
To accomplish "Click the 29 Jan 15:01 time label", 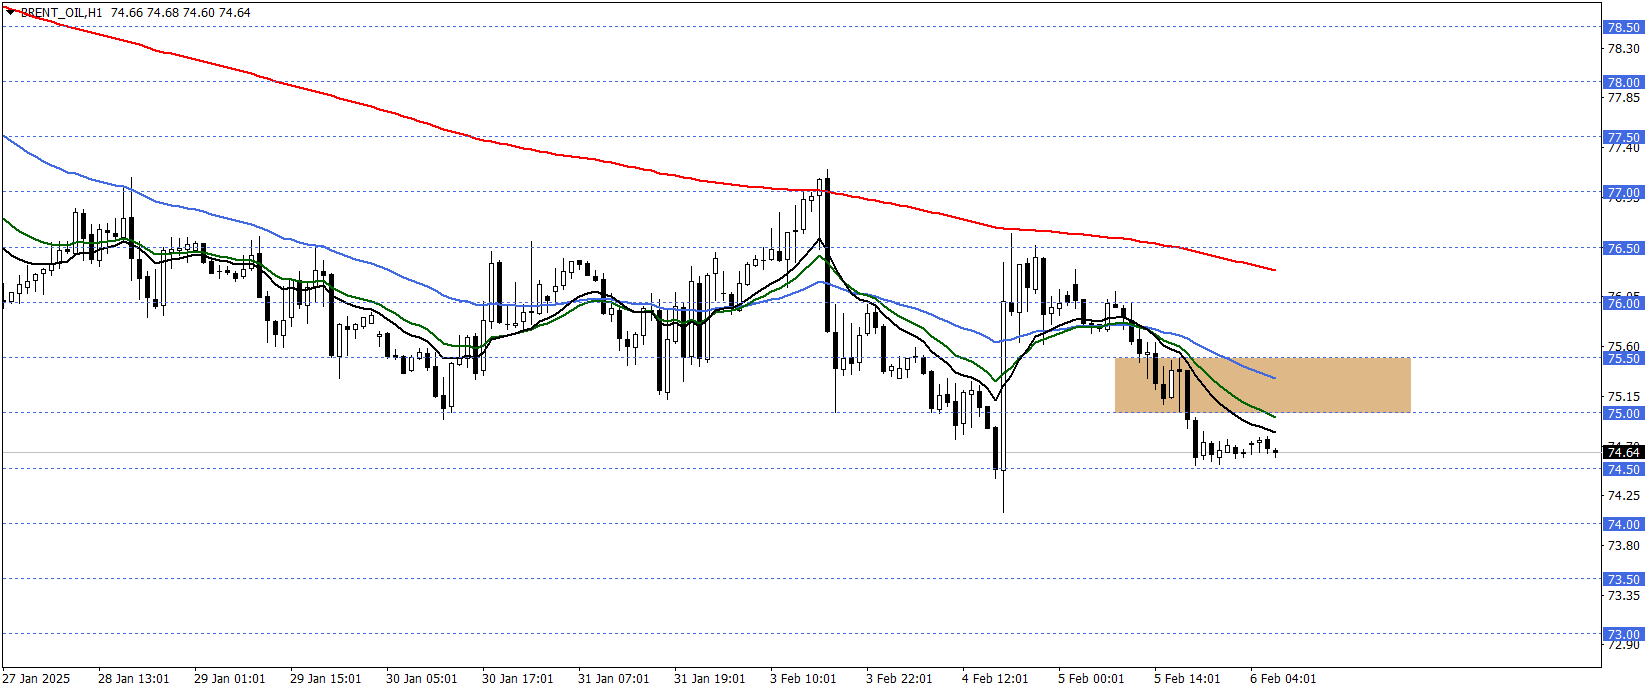I will tap(326, 678).
